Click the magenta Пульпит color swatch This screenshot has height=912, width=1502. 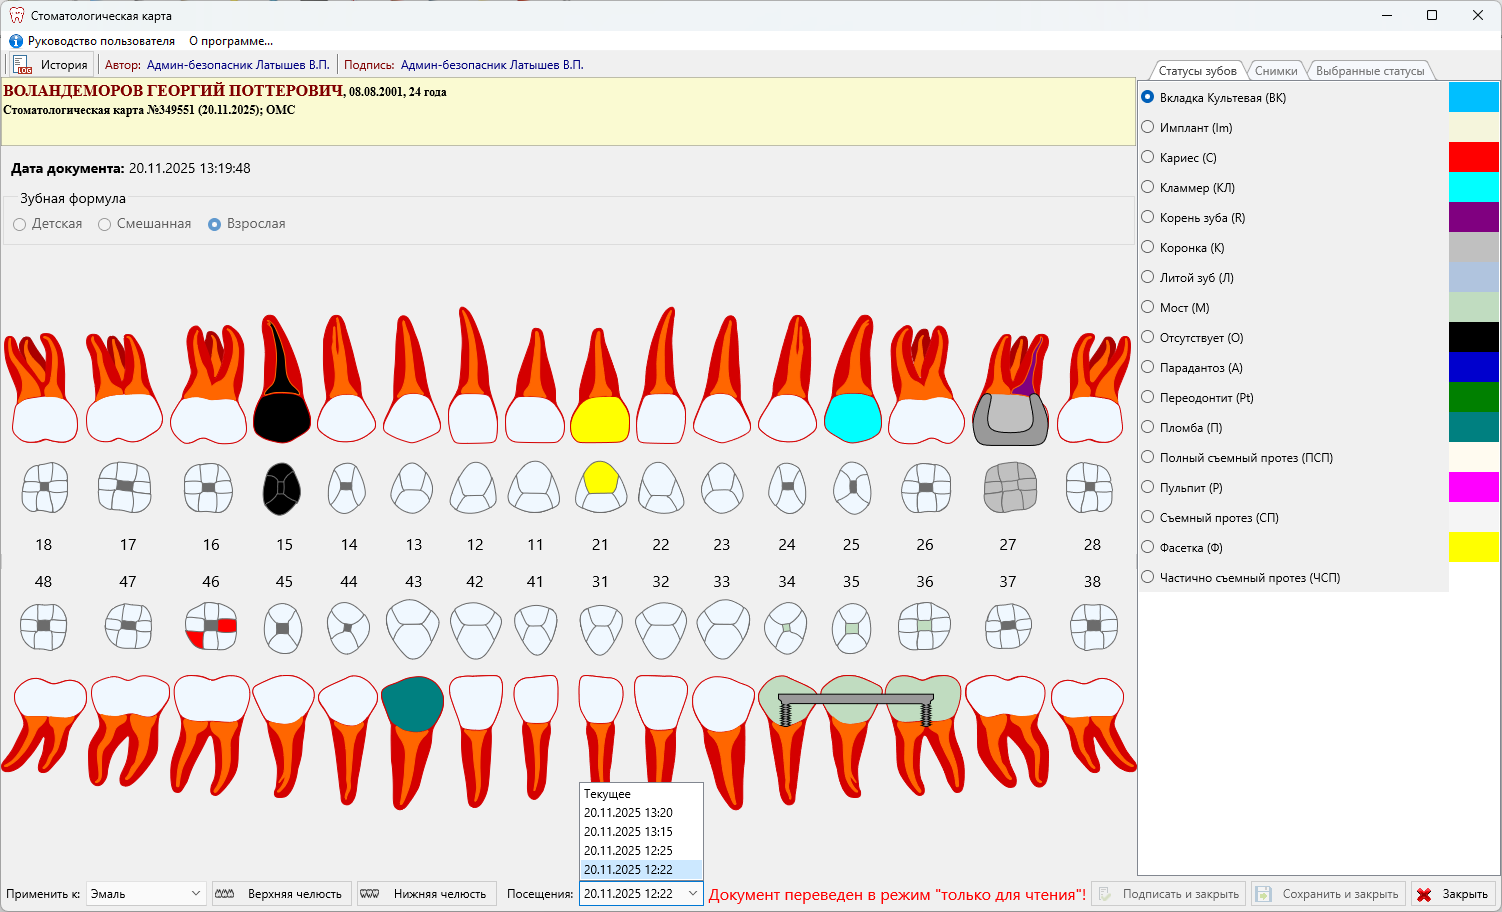[1473, 487]
